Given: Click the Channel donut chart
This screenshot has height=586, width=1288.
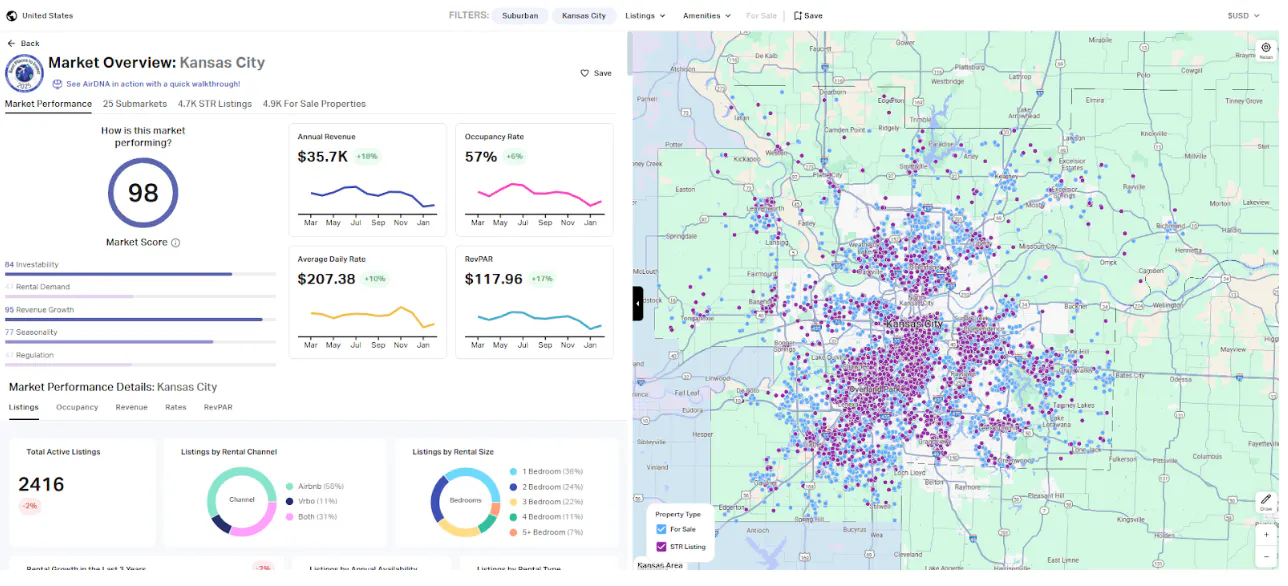Looking at the screenshot, I should [241, 500].
